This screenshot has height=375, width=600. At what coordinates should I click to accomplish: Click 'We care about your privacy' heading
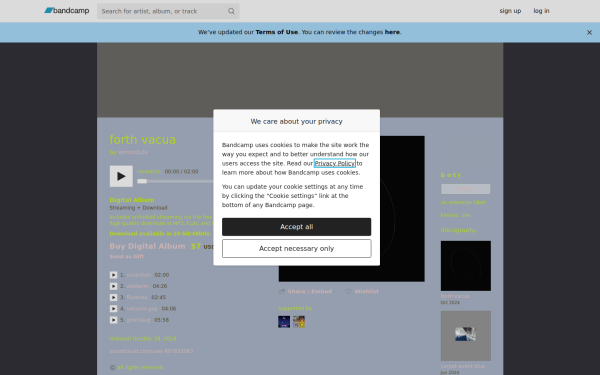(x=297, y=121)
